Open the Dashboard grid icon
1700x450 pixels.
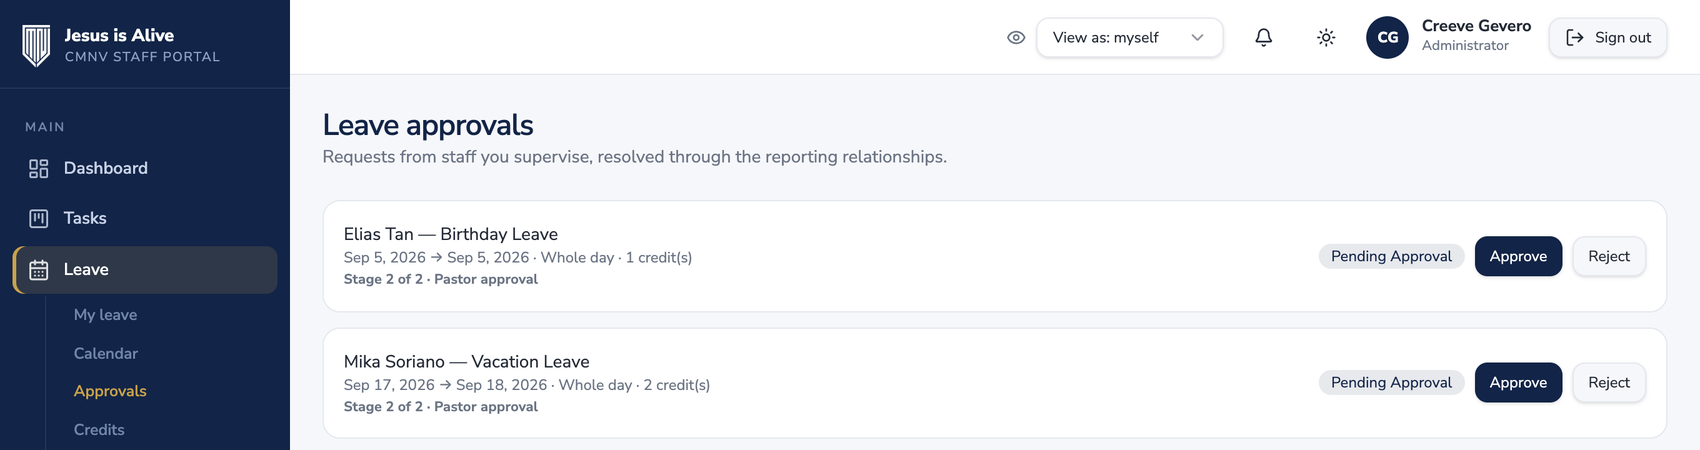(39, 169)
